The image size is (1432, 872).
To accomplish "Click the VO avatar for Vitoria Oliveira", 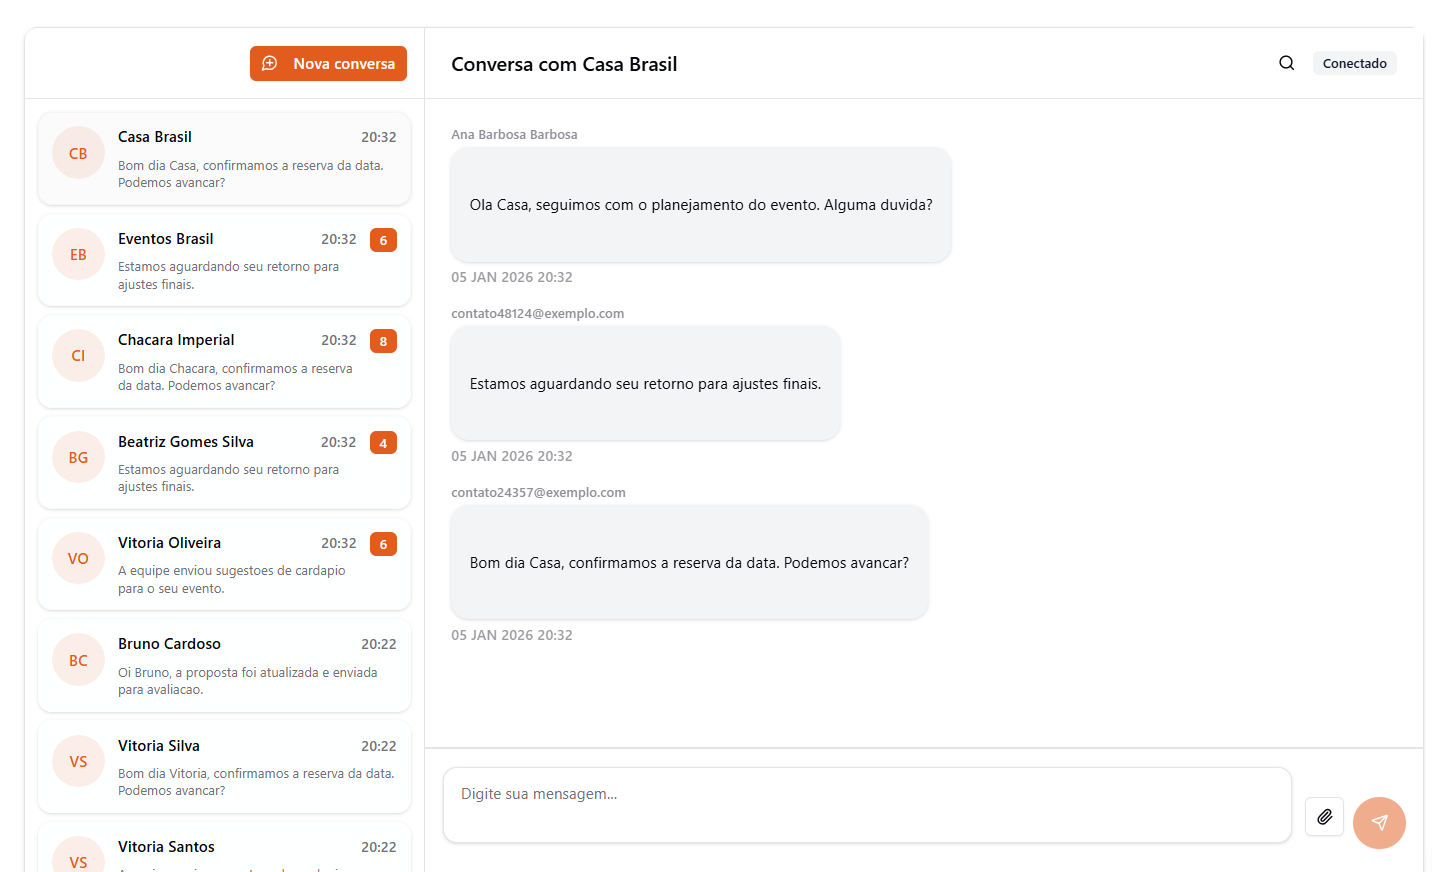I will (78, 558).
